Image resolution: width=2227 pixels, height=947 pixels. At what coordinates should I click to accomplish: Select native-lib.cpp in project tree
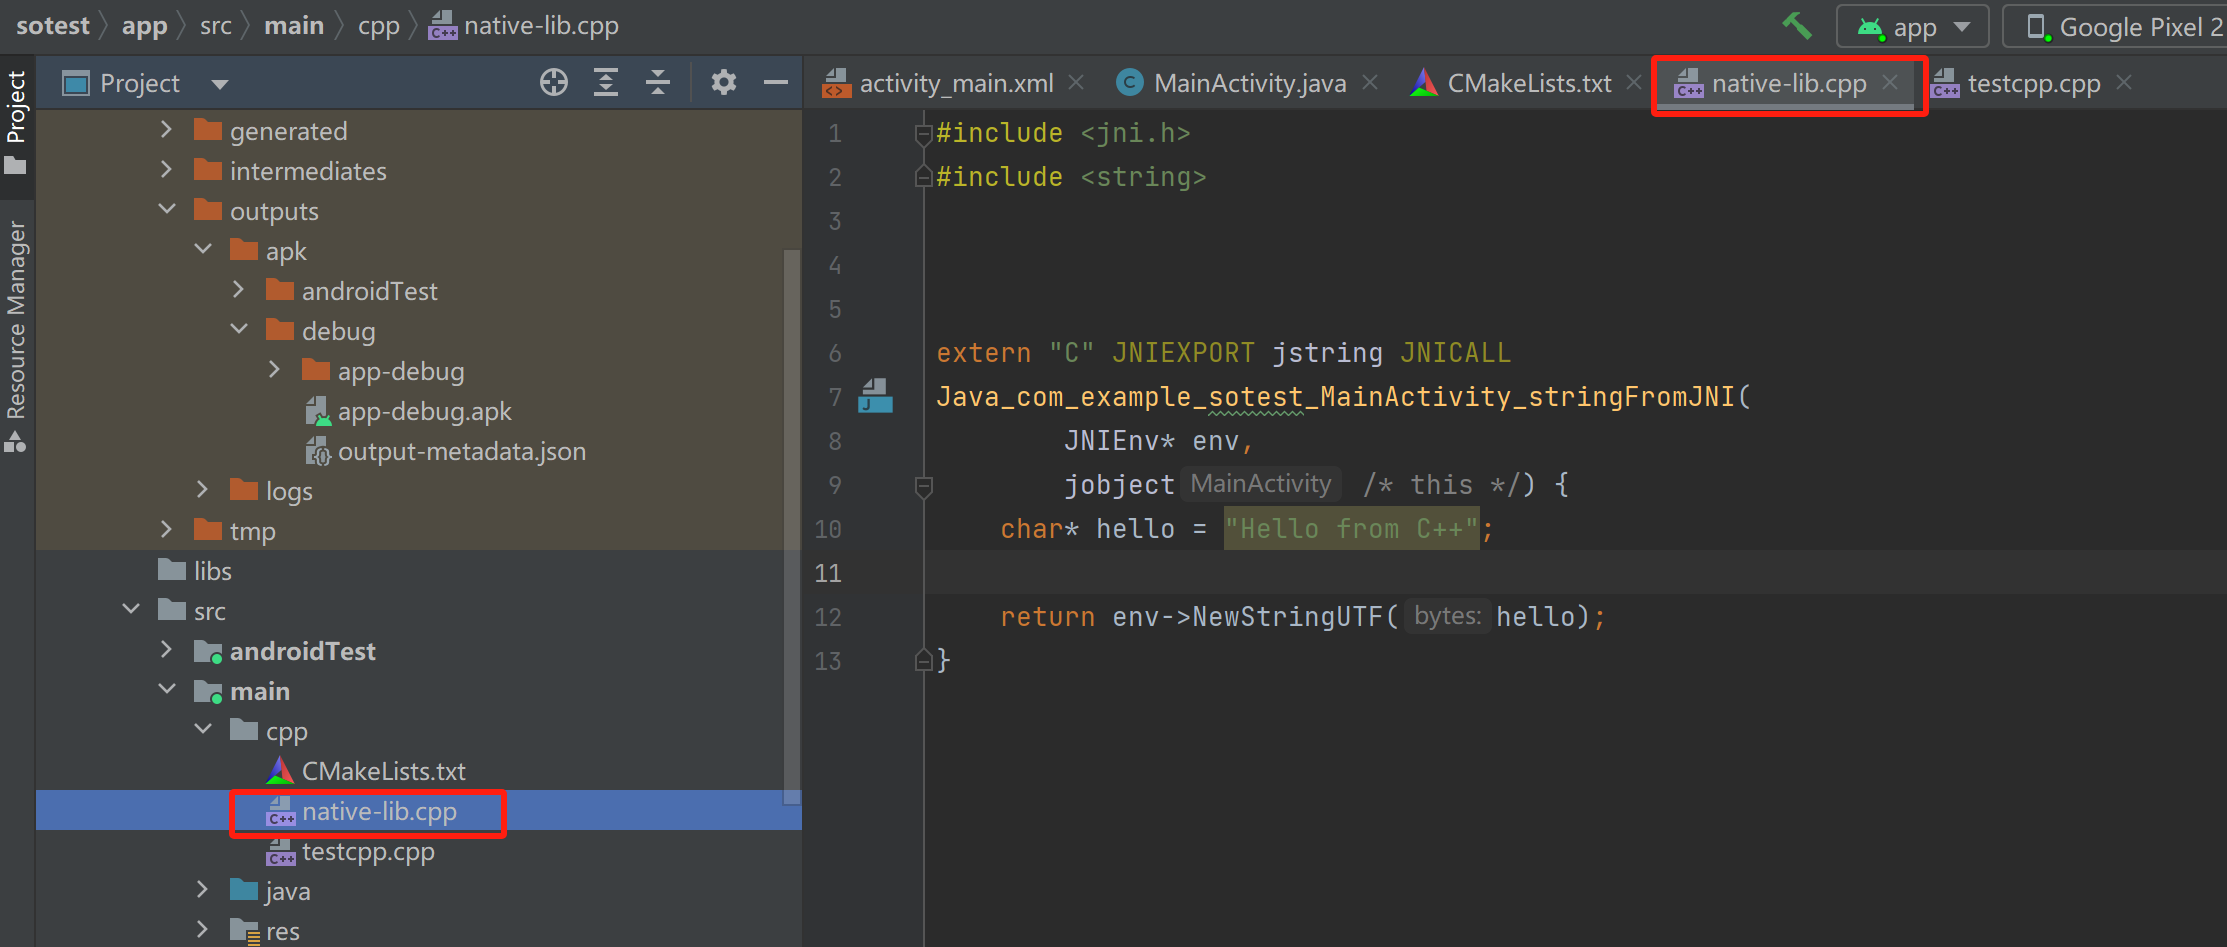[x=379, y=811]
